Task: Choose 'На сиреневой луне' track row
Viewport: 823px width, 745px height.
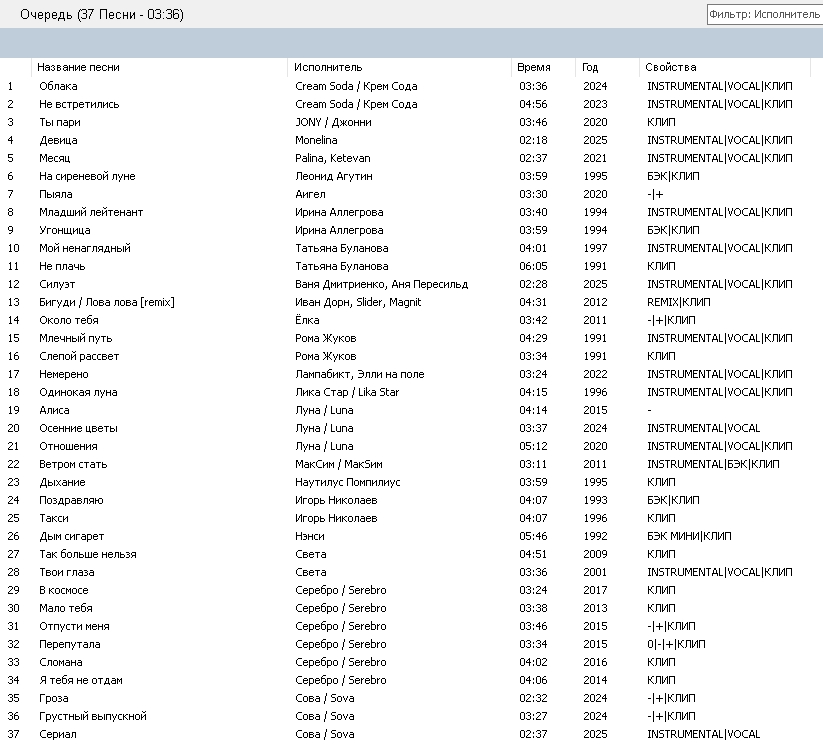Action: [x=86, y=176]
